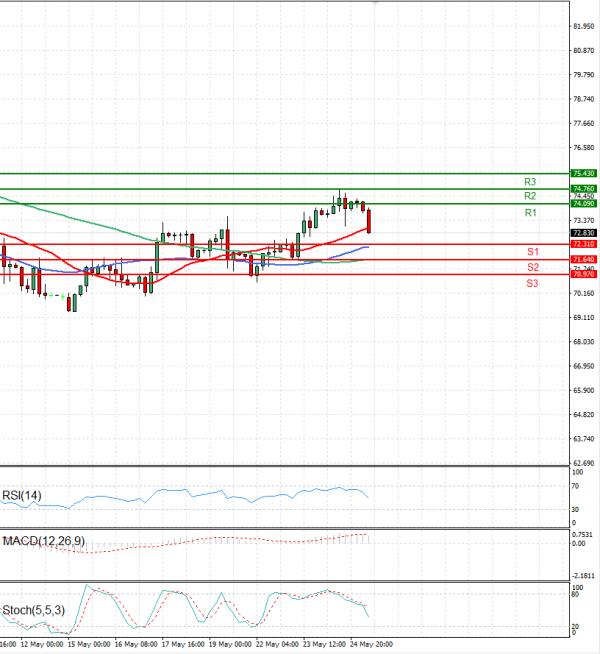Click the 20 level on the Stoch scale
600x654 pixels.
click(x=575, y=627)
